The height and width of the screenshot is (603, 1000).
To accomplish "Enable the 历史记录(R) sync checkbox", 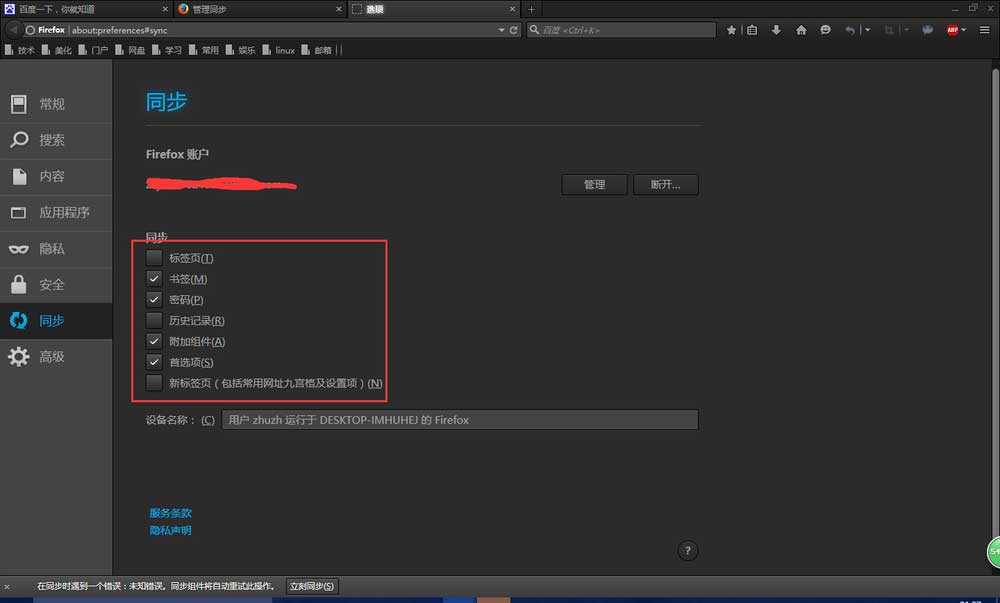I will click(x=154, y=320).
